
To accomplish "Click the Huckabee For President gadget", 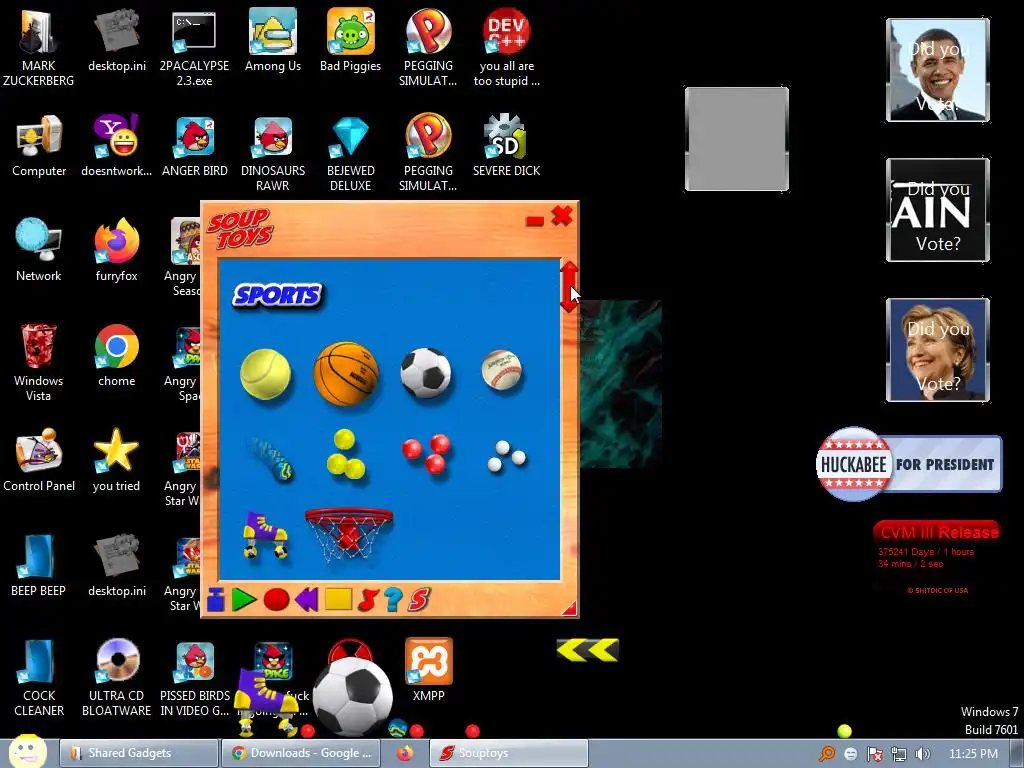I will [x=908, y=464].
